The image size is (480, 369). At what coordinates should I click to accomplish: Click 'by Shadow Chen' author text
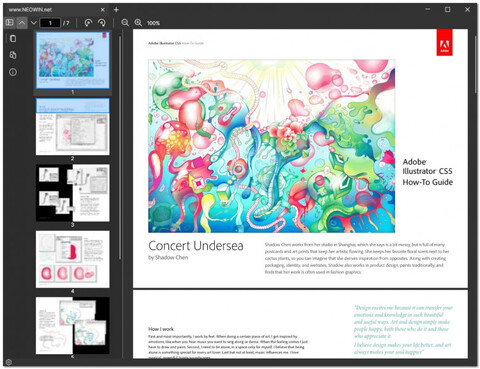point(168,257)
